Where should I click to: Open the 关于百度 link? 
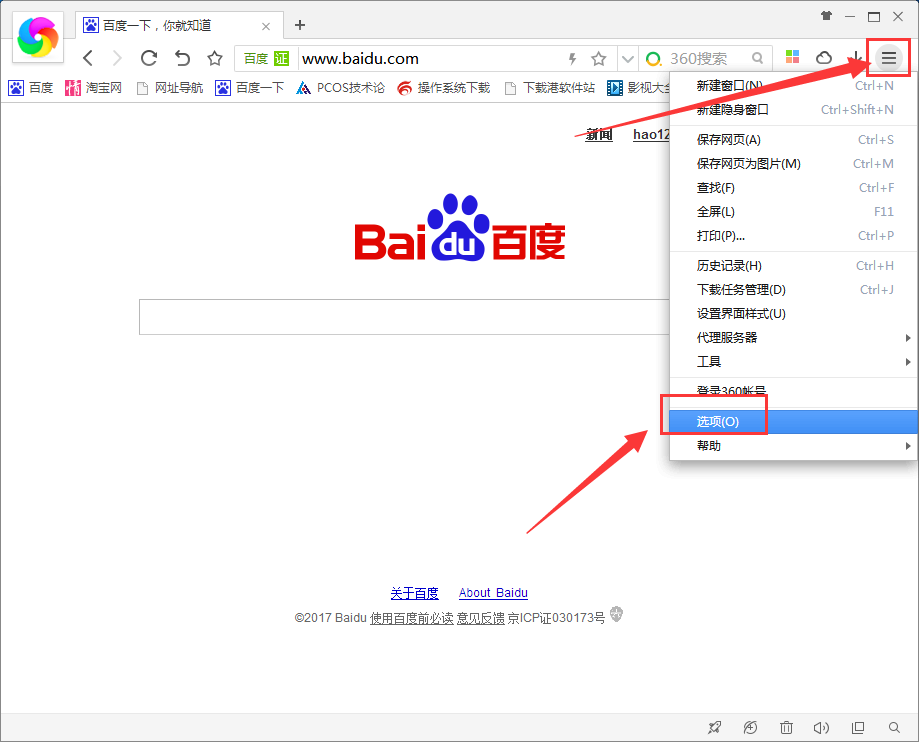point(414,593)
